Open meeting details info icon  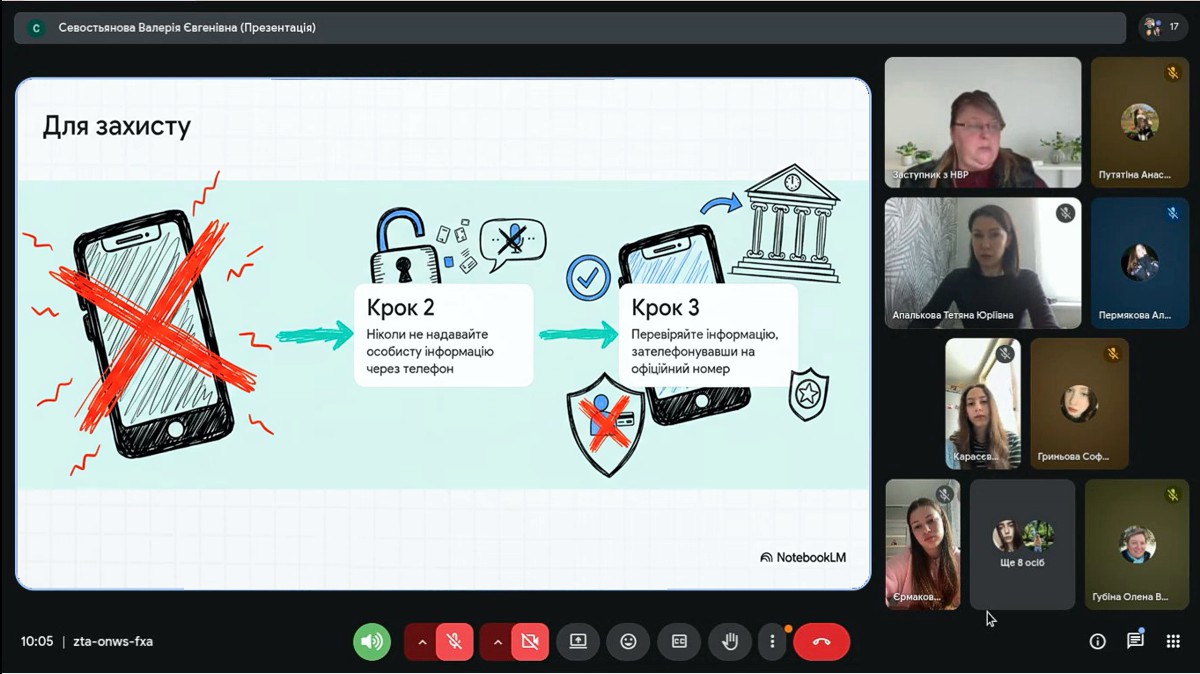1097,641
